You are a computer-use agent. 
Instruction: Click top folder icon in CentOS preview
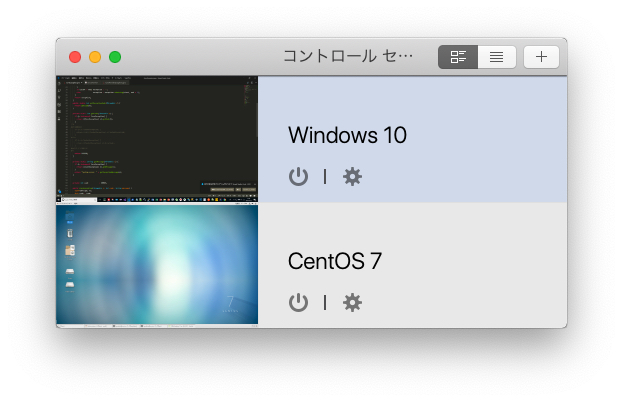[x=70, y=217]
